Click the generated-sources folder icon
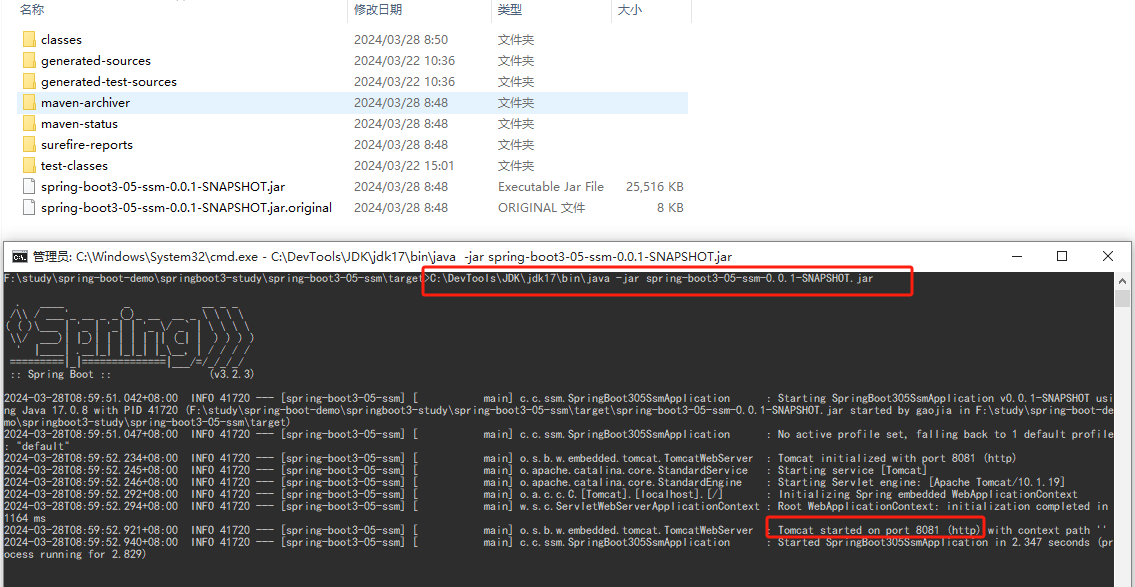 point(29,60)
